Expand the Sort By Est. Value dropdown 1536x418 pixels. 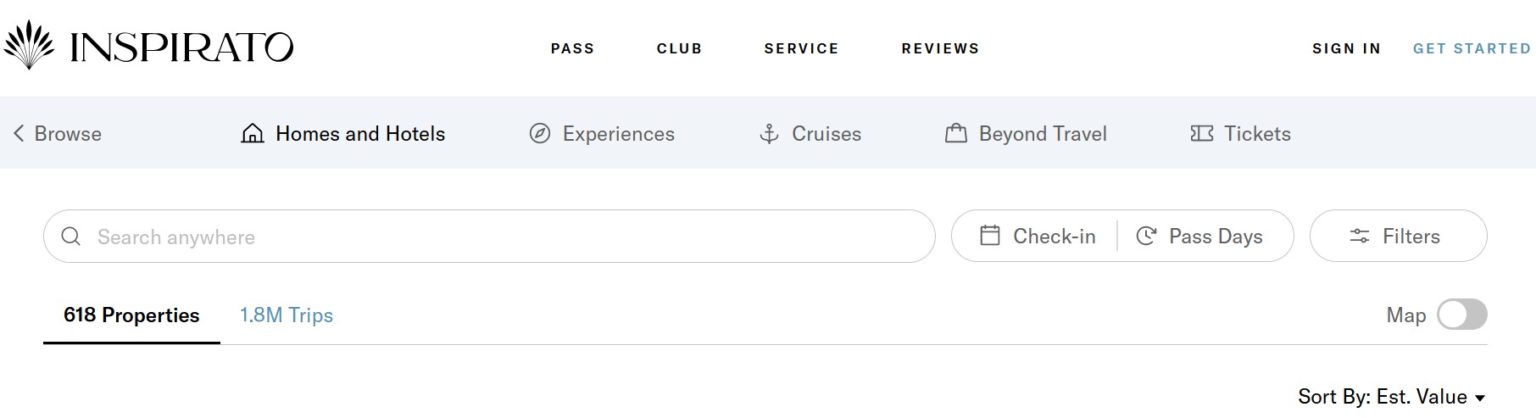(1391, 397)
